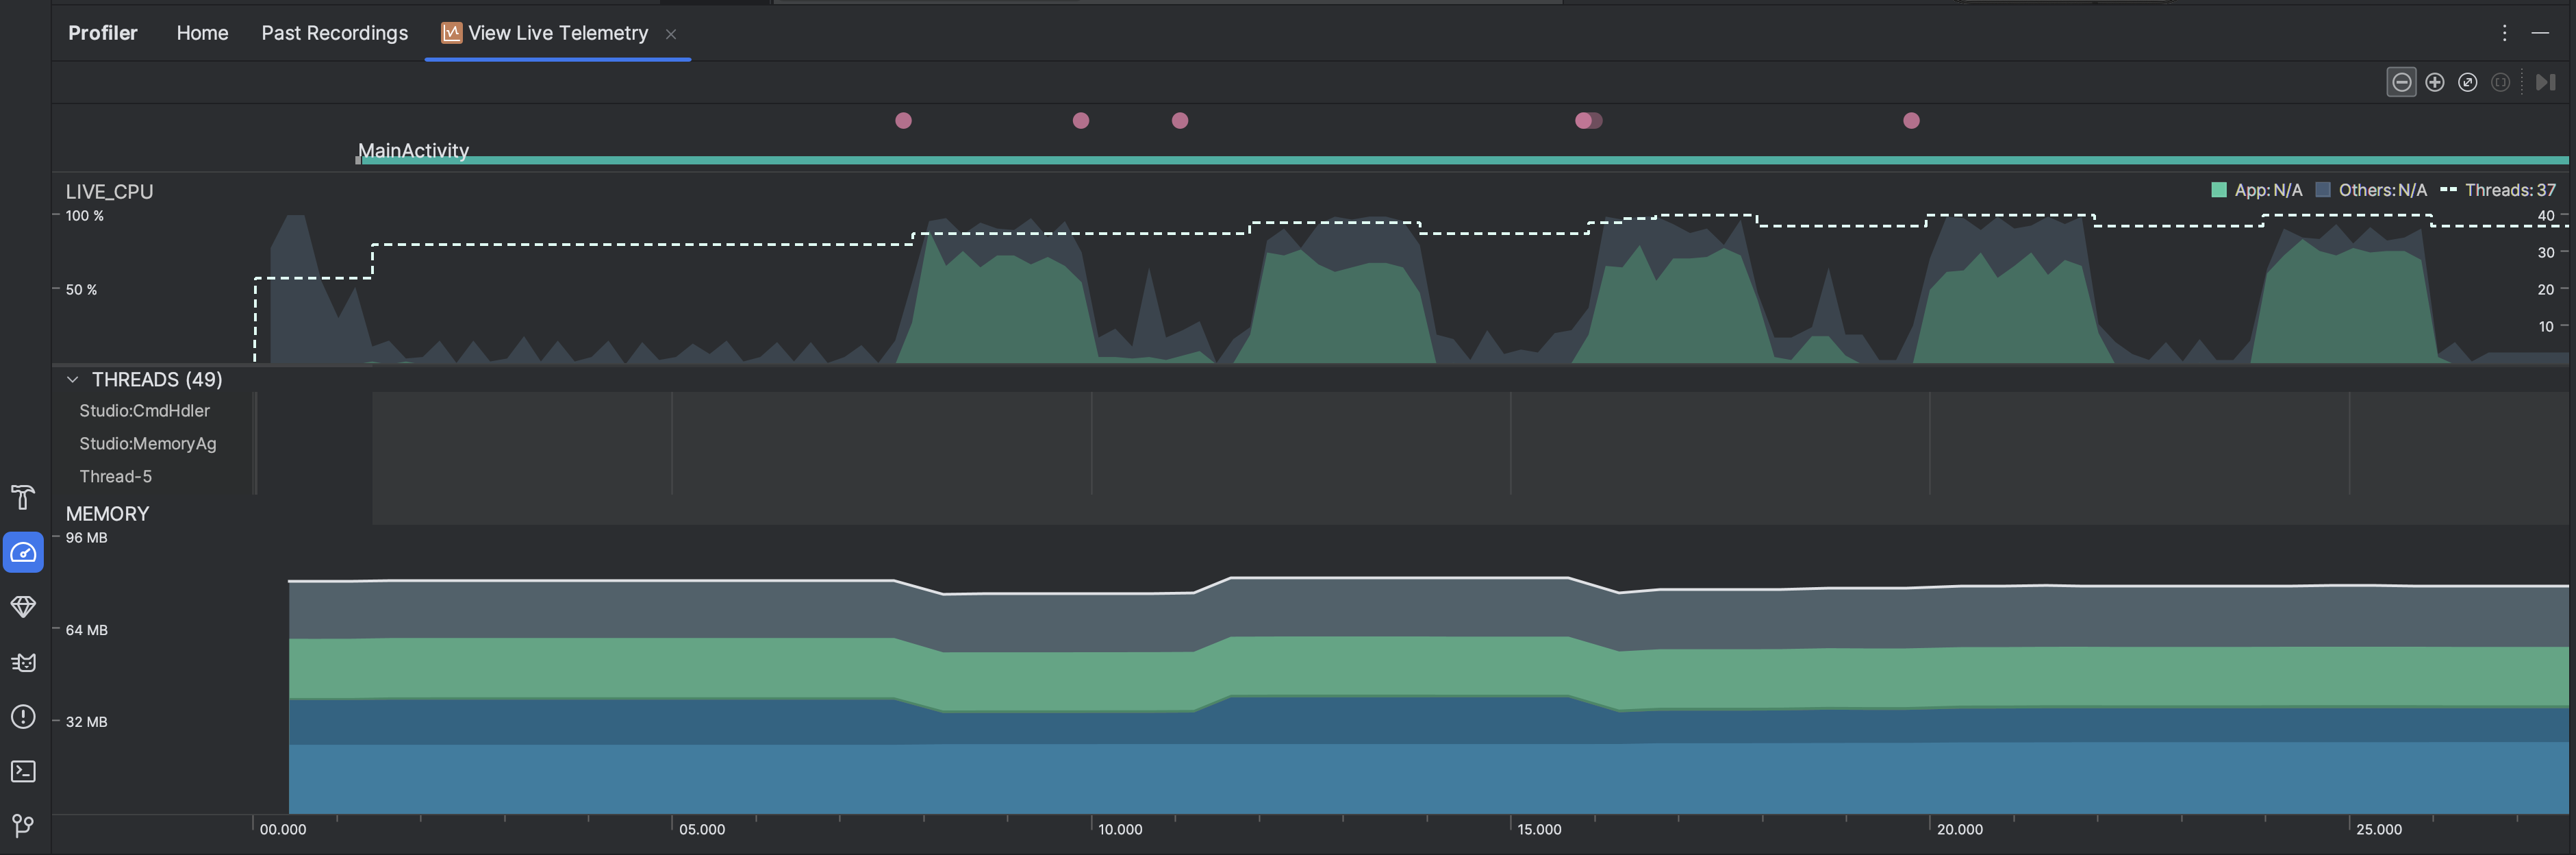This screenshot has width=2576, height=855.
Task: Jump to live telemetry playback
Action: click(x=2545, y=82)
